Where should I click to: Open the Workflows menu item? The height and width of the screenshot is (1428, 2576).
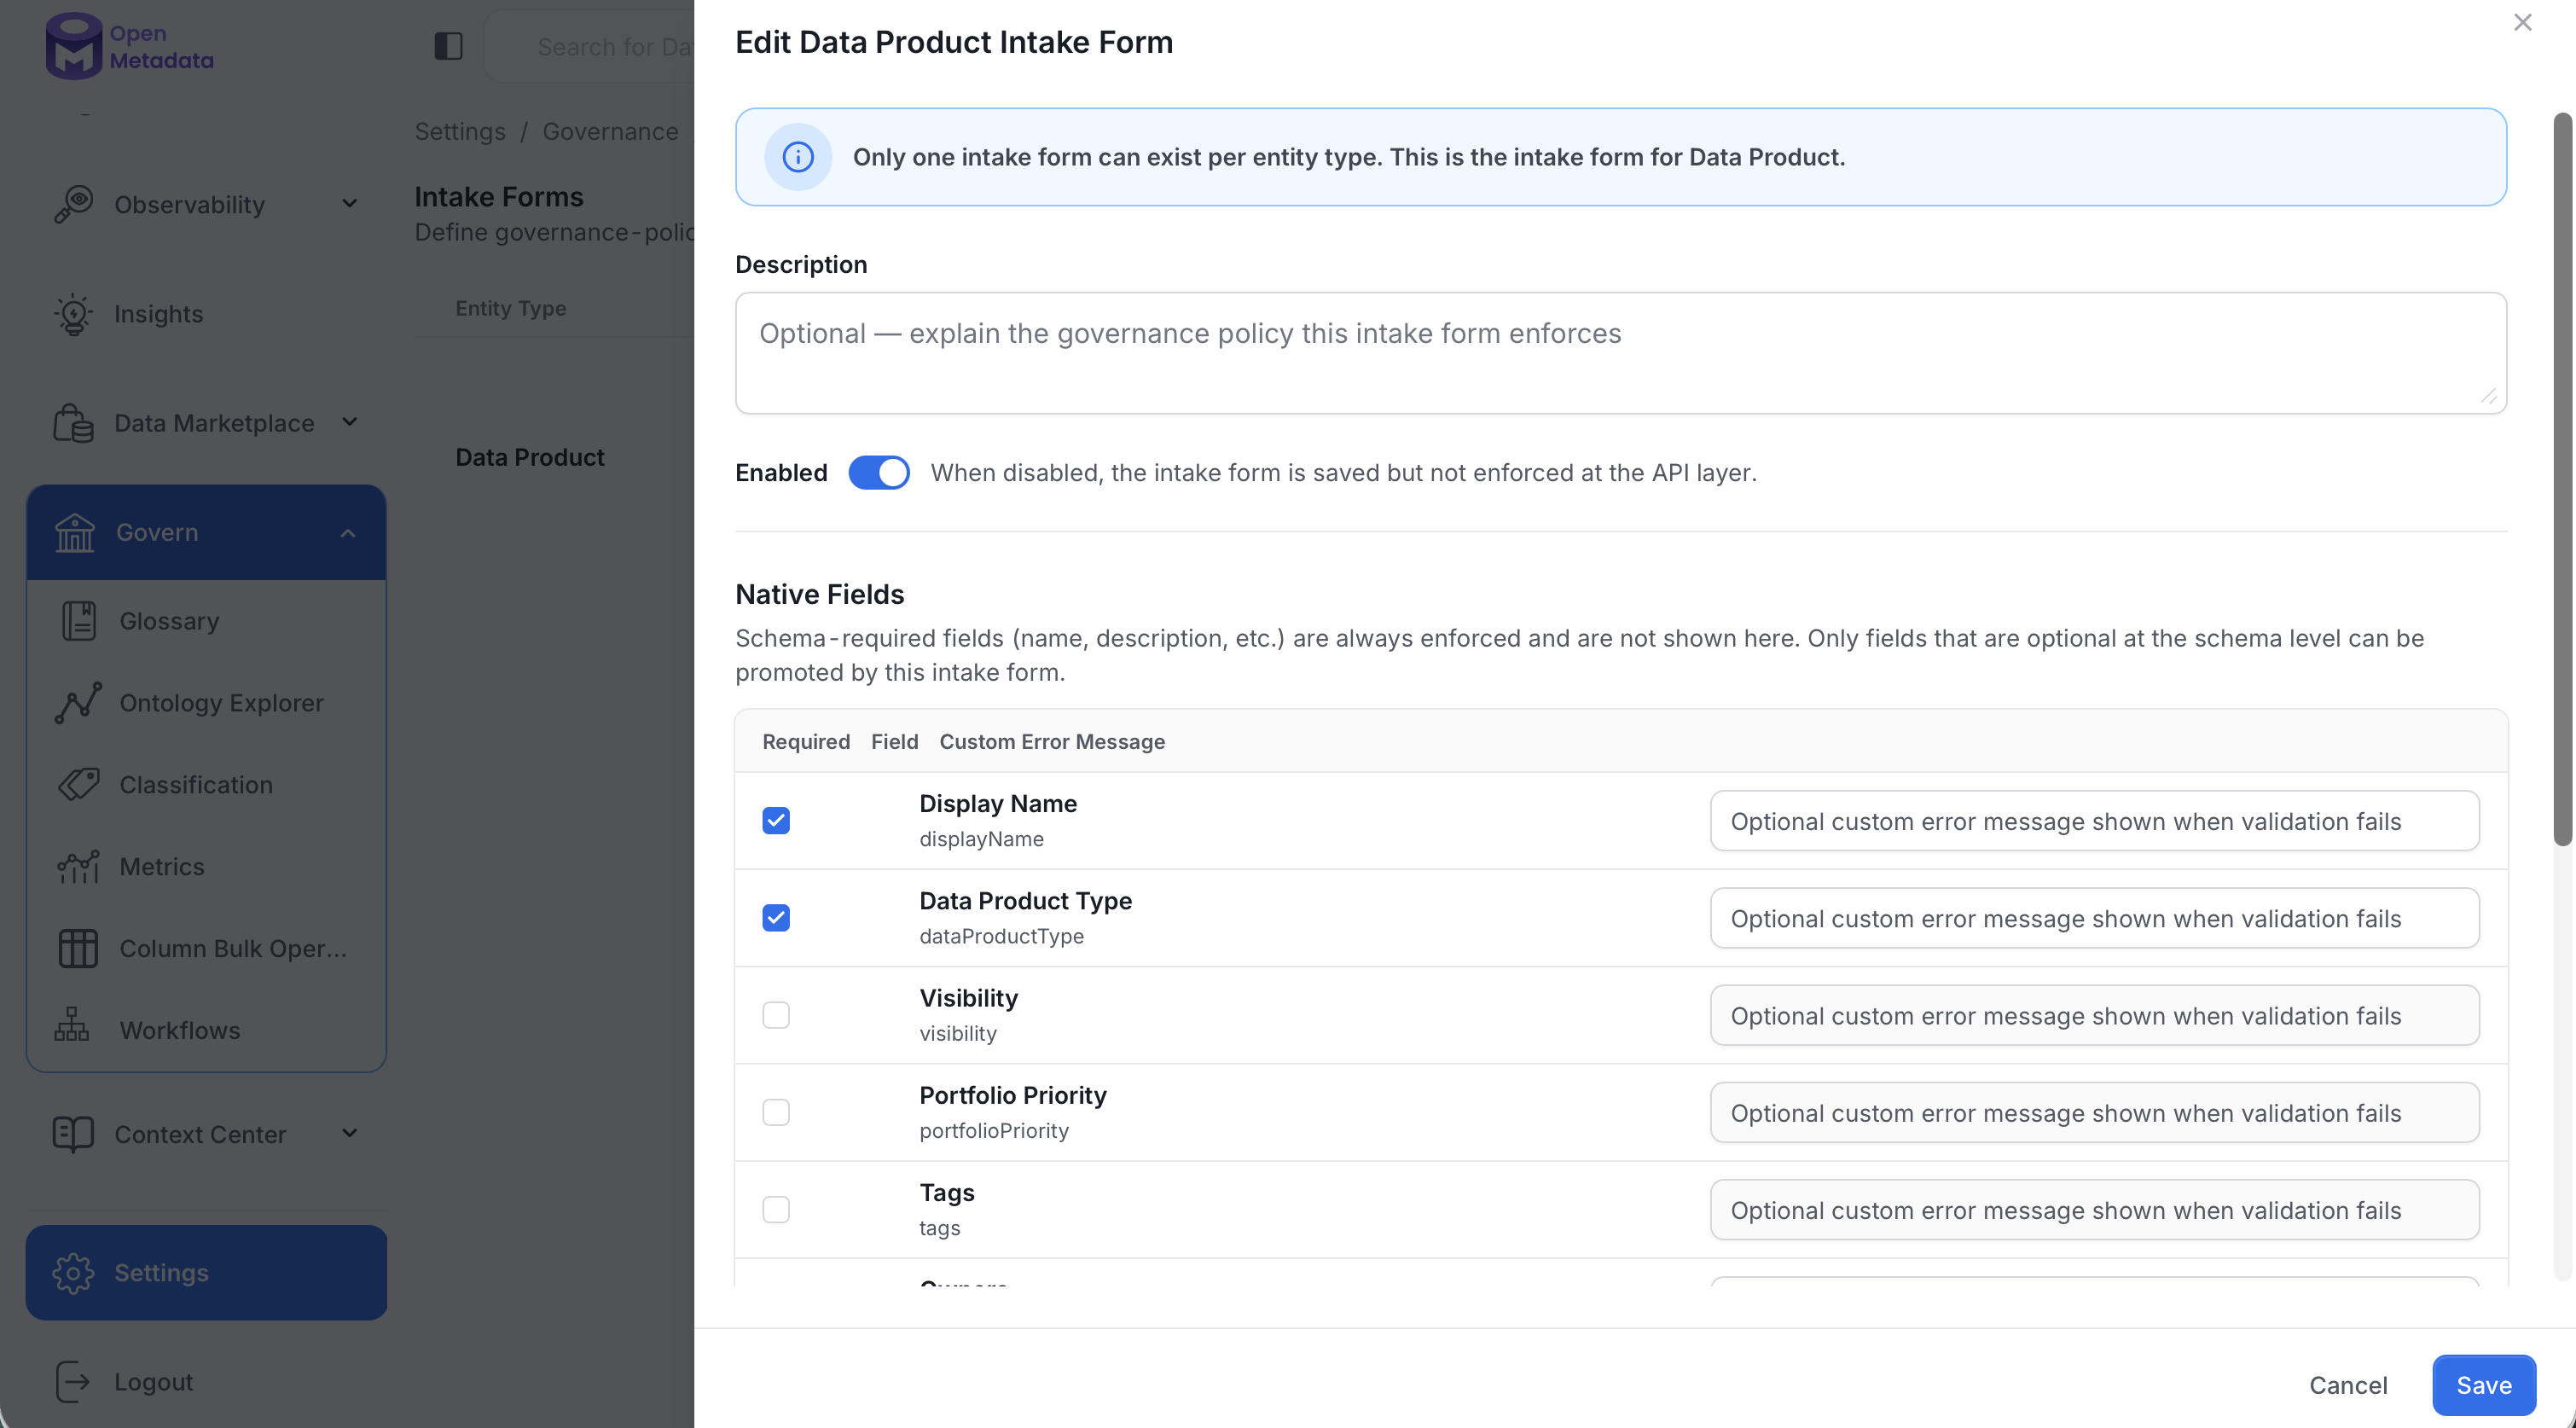tap(207, 1030)
